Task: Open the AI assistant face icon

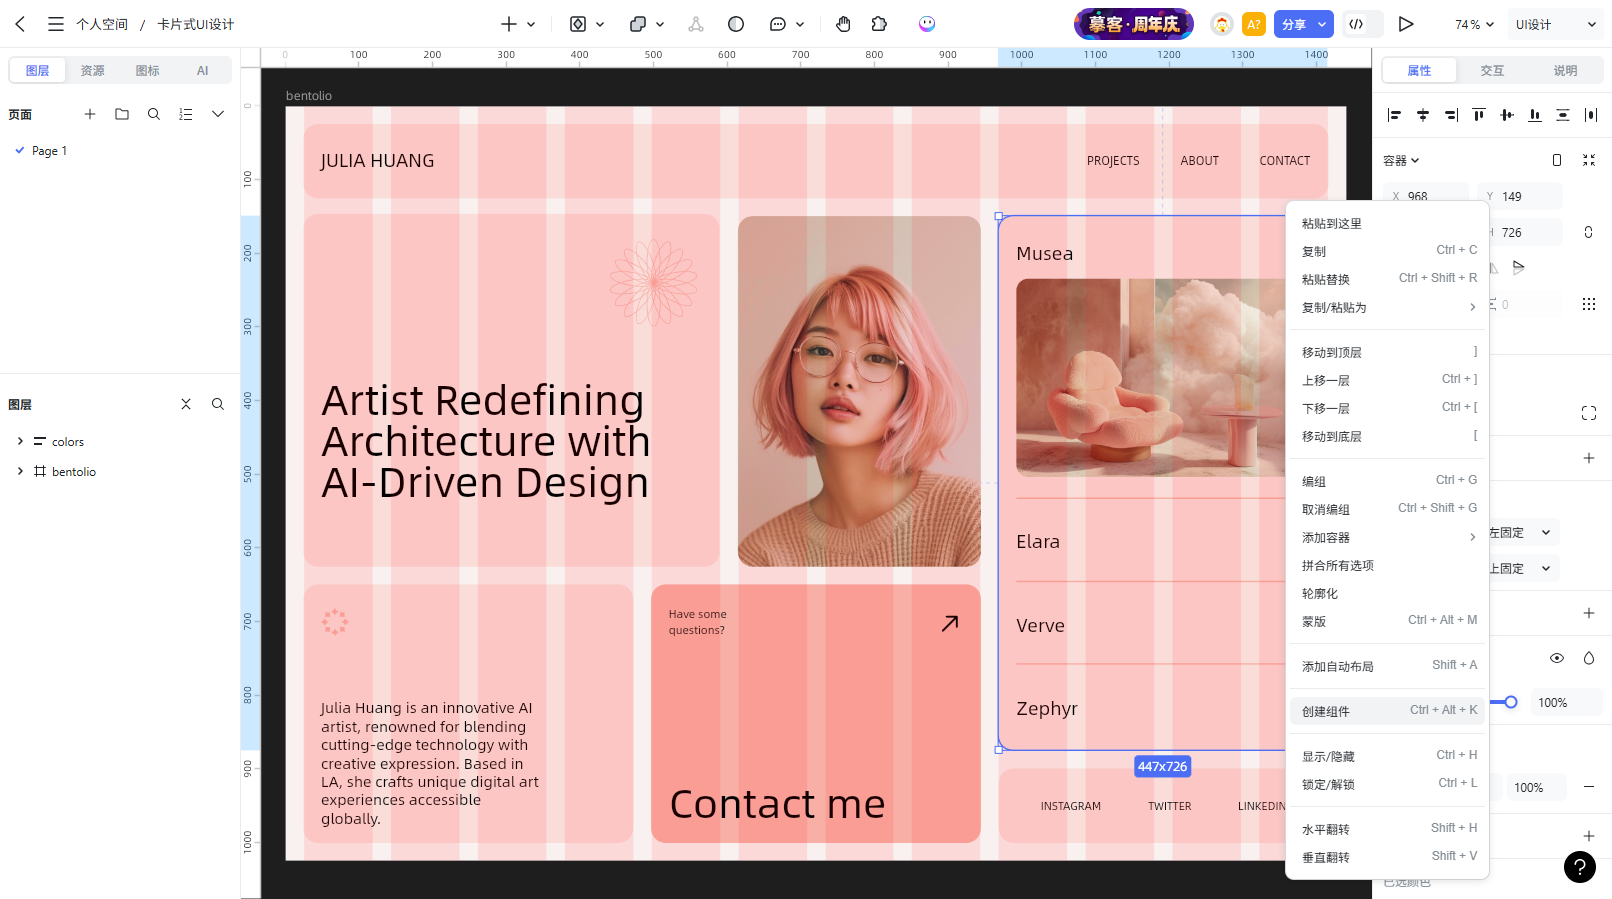Action: coord(927,24)
